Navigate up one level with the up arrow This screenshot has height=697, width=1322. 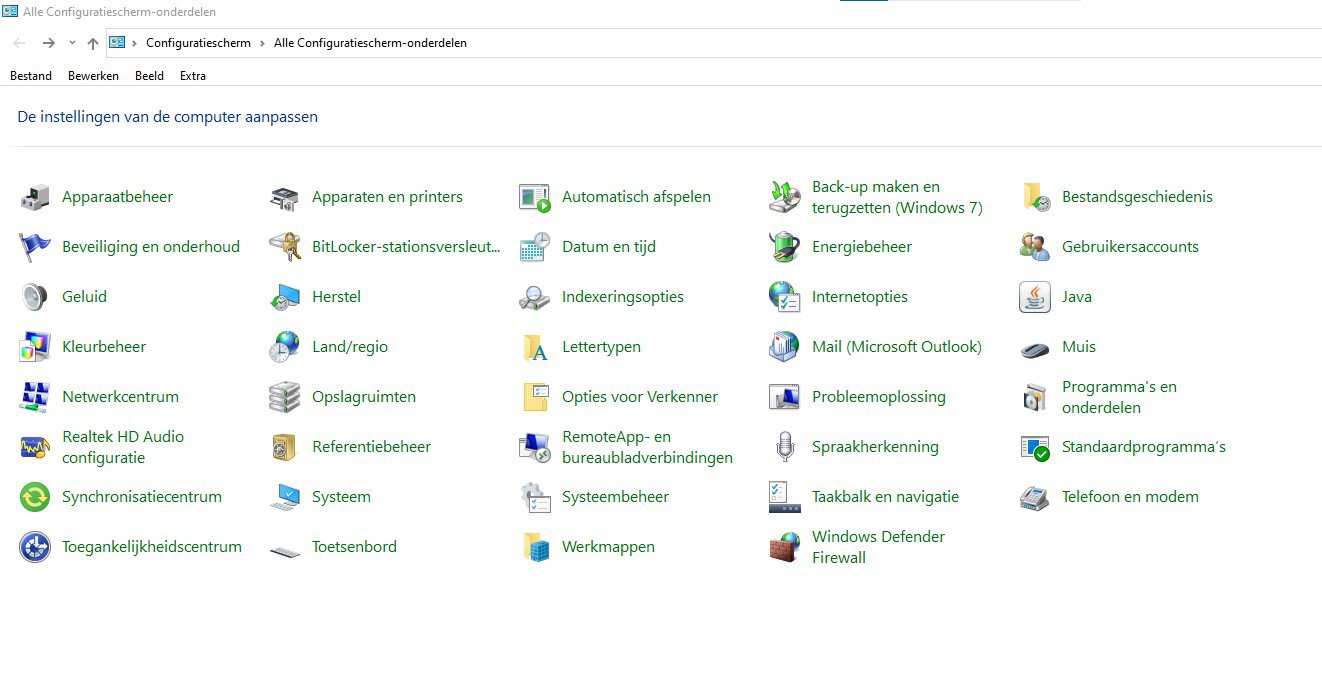pos(93,43)
